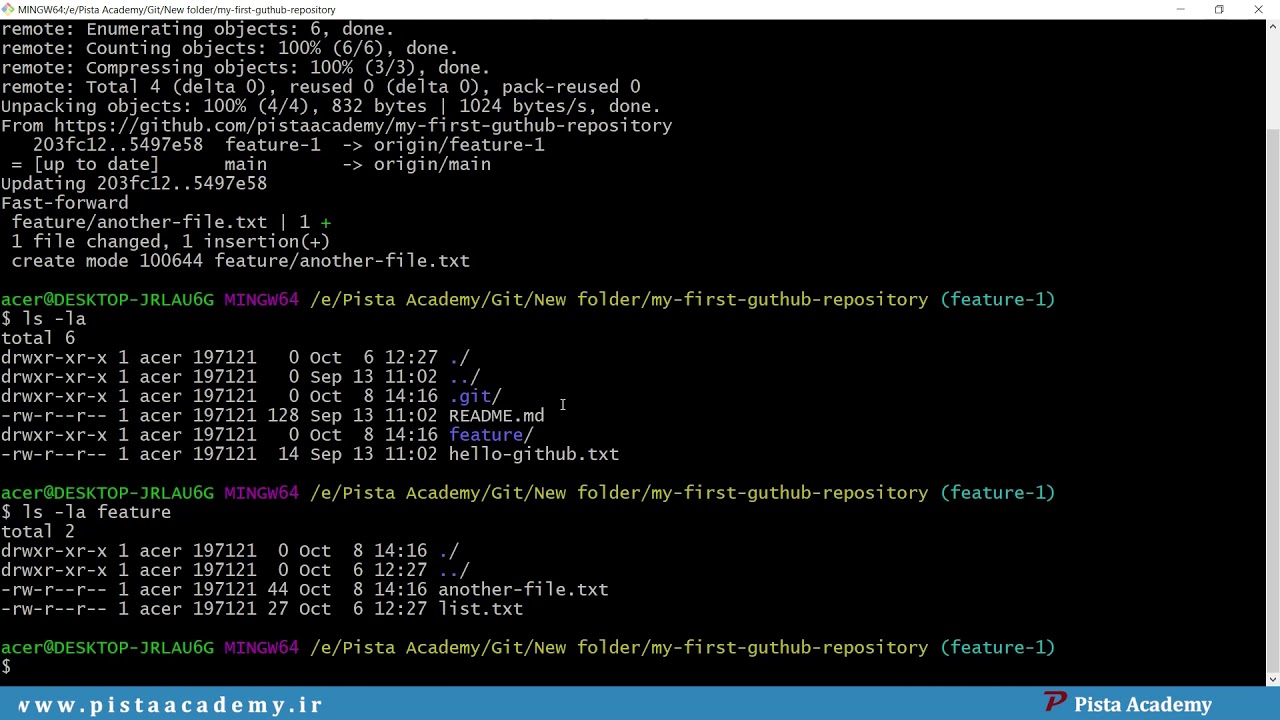1280x720 pixels.
Task: Click the MINGW64 terminal icon in title bar
Action: pos(8,9)
